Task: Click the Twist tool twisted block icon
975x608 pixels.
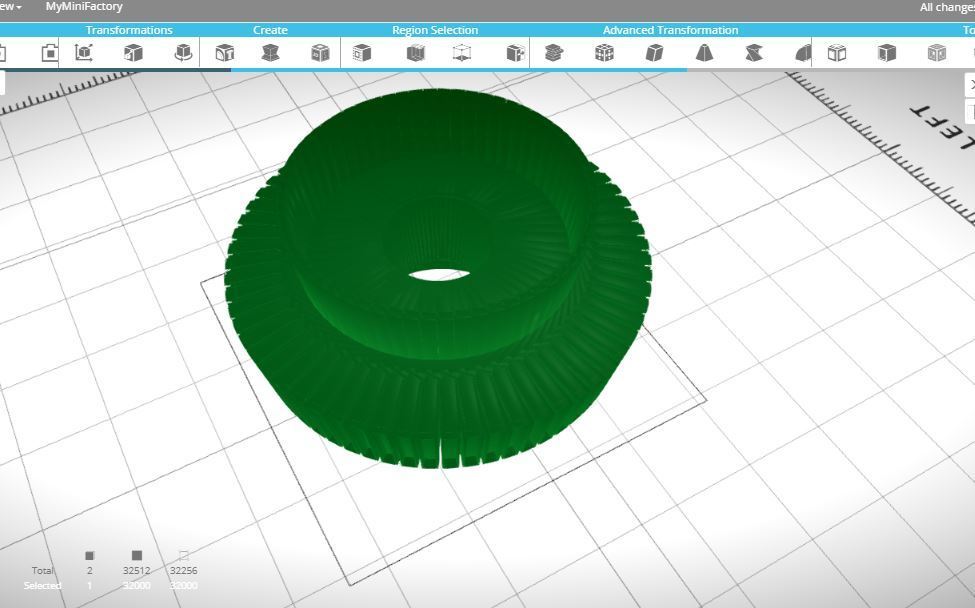Action: [754, 53]
